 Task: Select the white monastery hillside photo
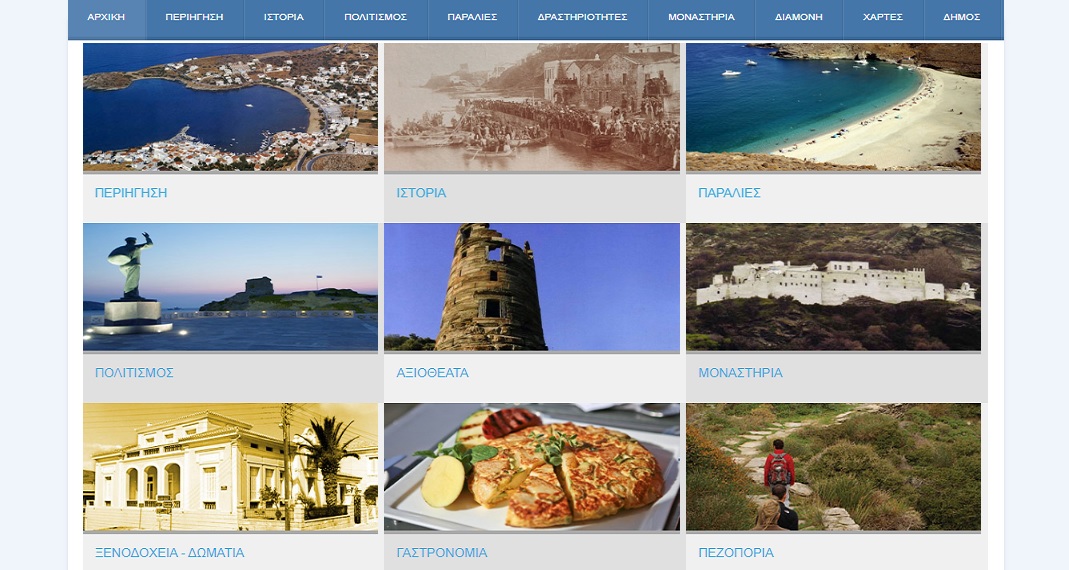[833, 287]
